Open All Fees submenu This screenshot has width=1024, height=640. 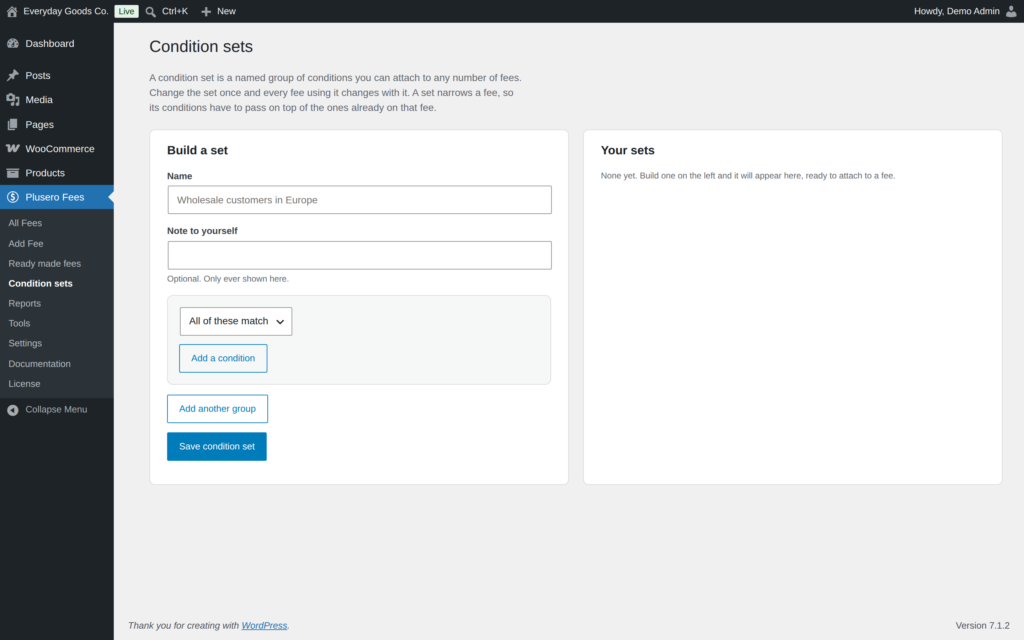click(x=25, y=223)
